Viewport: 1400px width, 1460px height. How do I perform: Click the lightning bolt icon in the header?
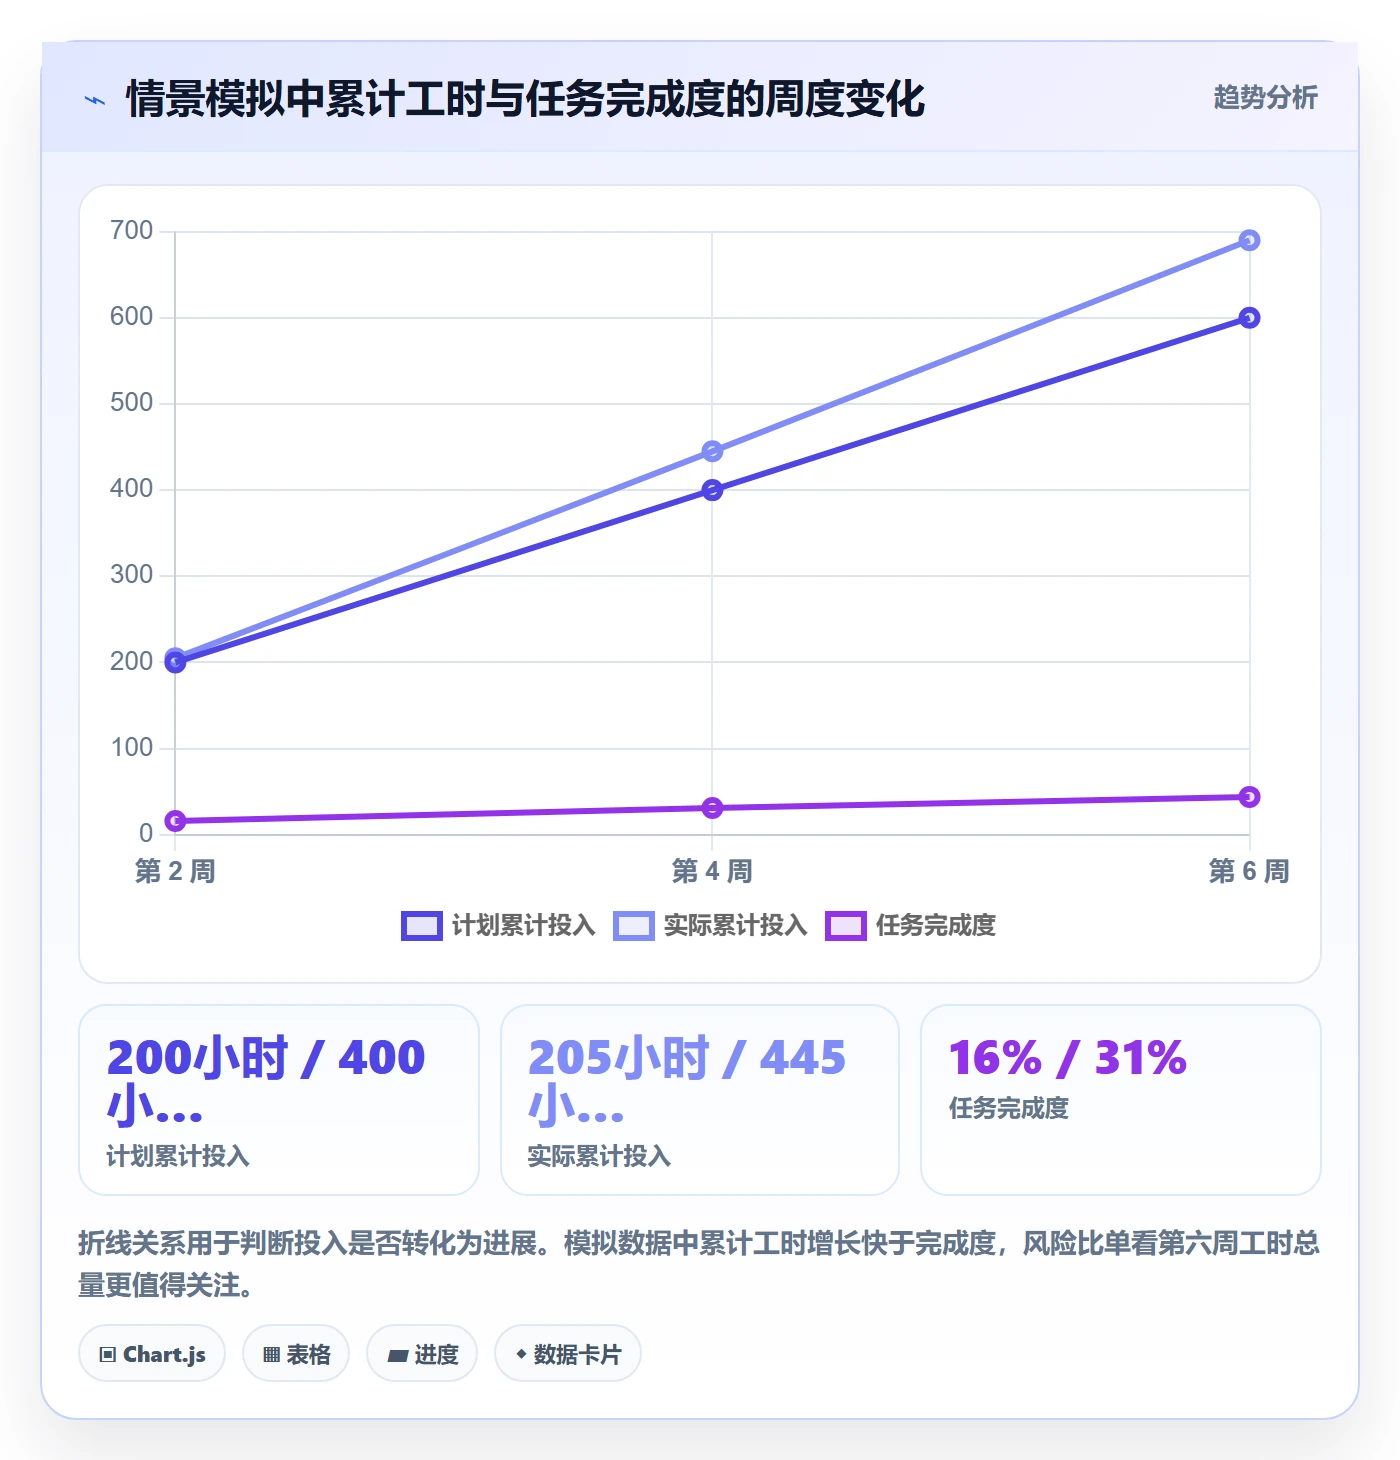click(95, 100)
